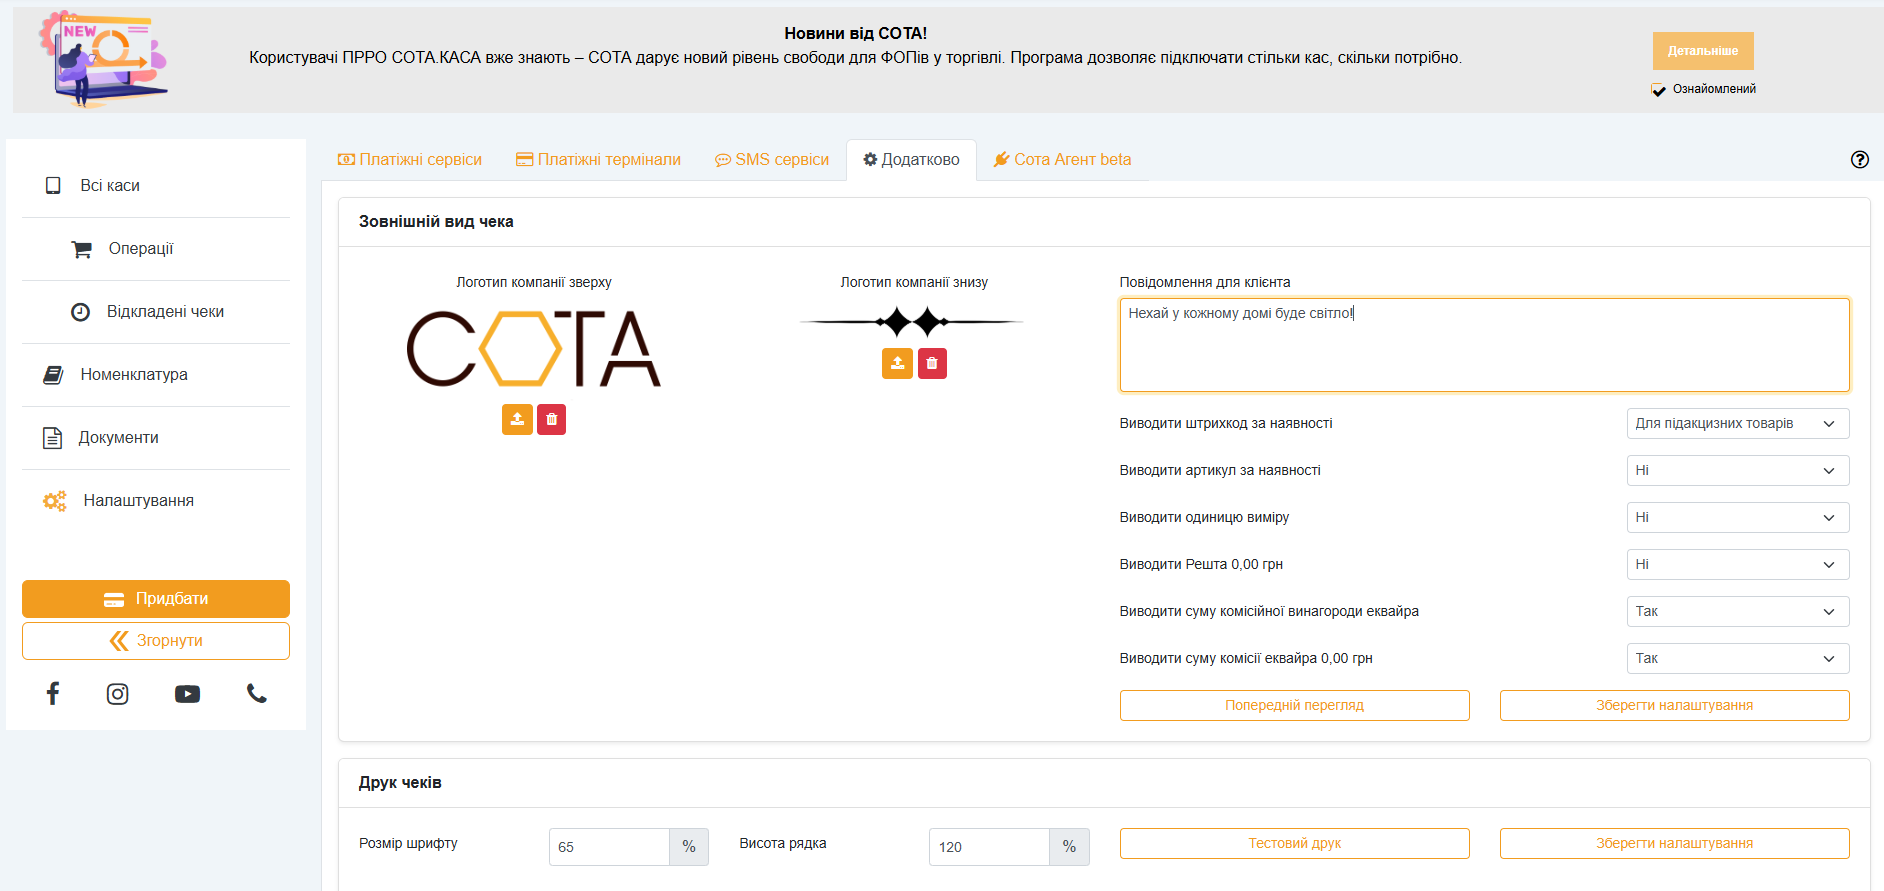The height and width of the screenshot is (891, 1884).
Task: Expand the barcode output dropdown
Action: [1737, 424]
